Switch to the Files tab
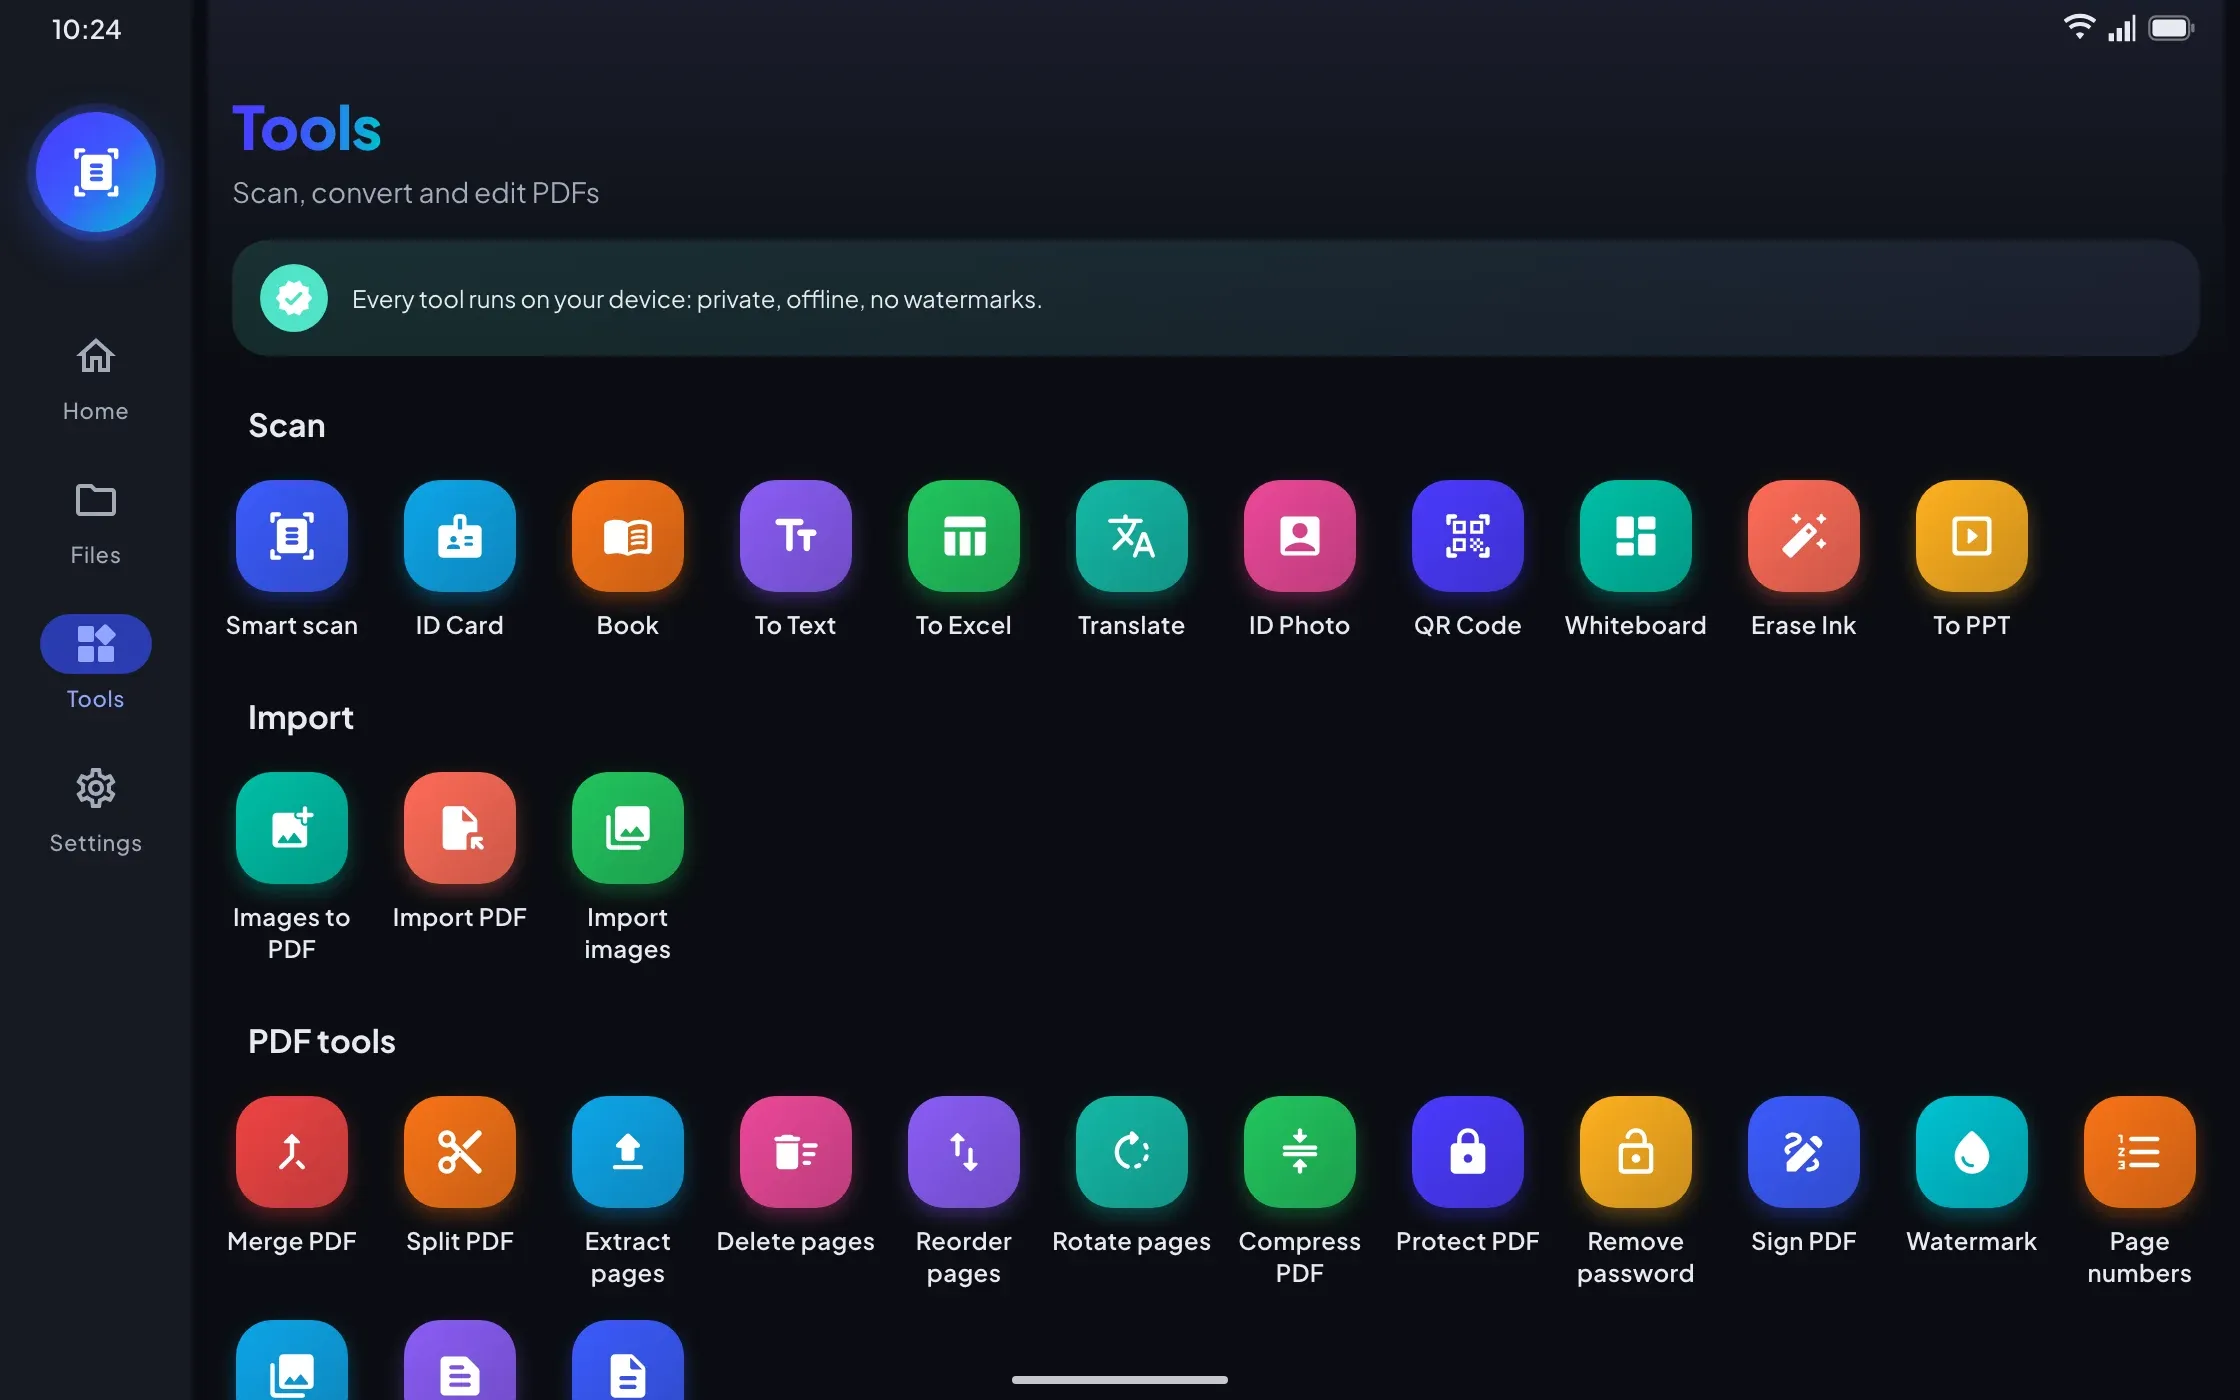The width and height of the screenshot is (2240, 1400). (x=95, y=524)
